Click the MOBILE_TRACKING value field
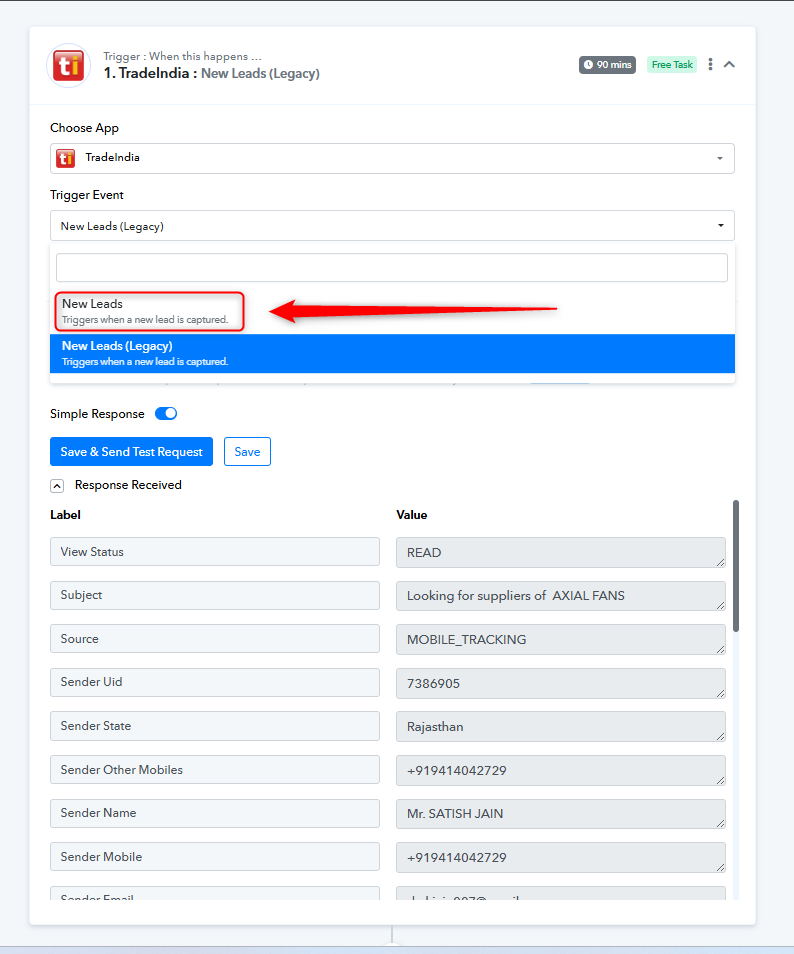The image size is (794, 954). pos(560,639)
